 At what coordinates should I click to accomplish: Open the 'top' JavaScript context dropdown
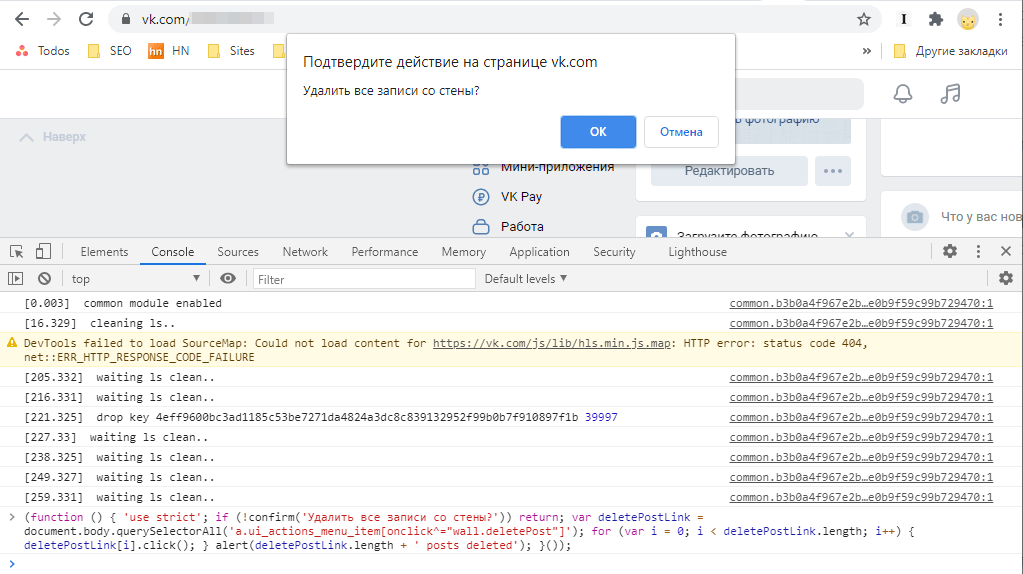(x=136, y=279)
